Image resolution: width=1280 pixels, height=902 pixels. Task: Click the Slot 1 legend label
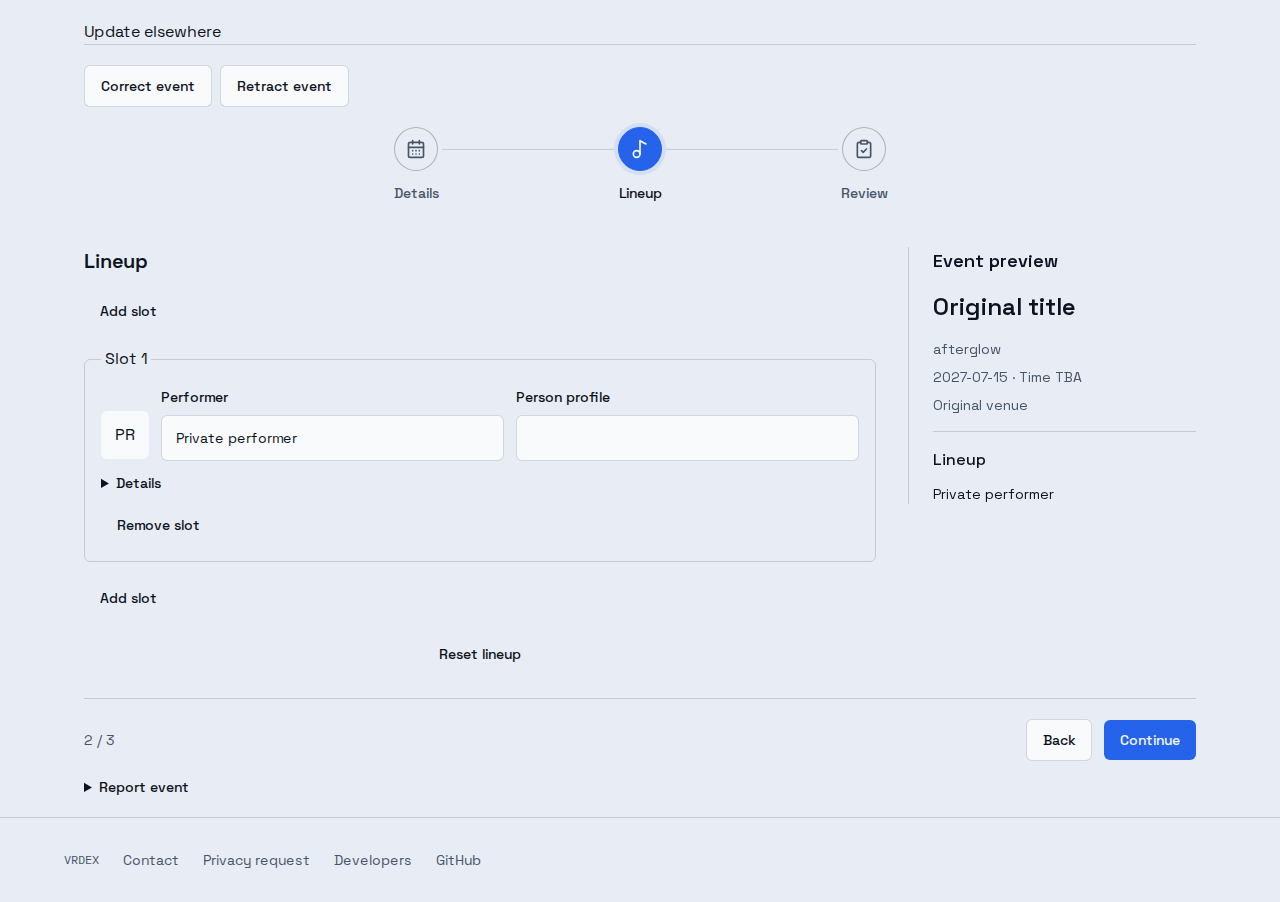click(126, 358)
